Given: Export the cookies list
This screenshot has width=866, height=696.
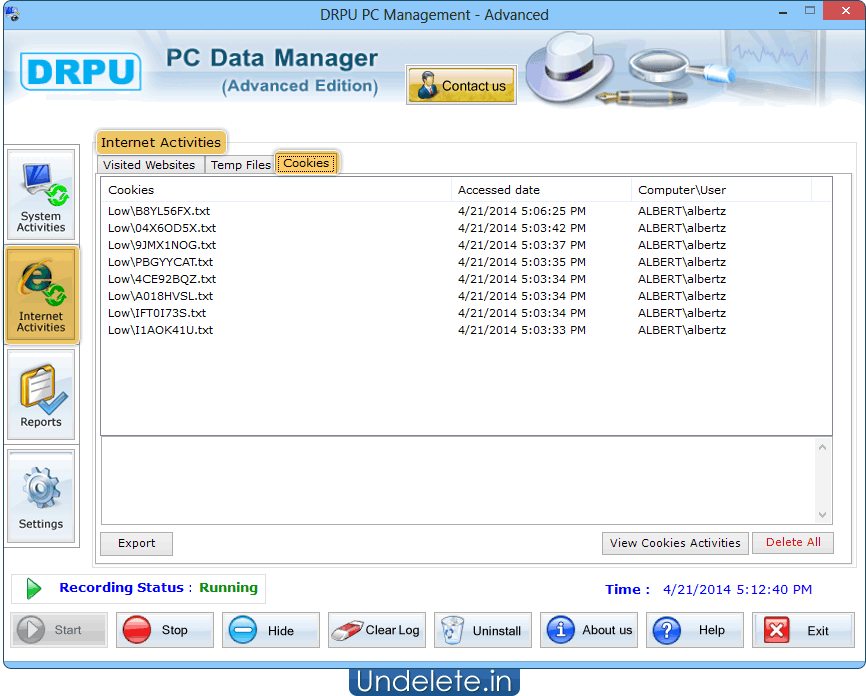Looking at the screenshot, I should [x=136, y=544].
